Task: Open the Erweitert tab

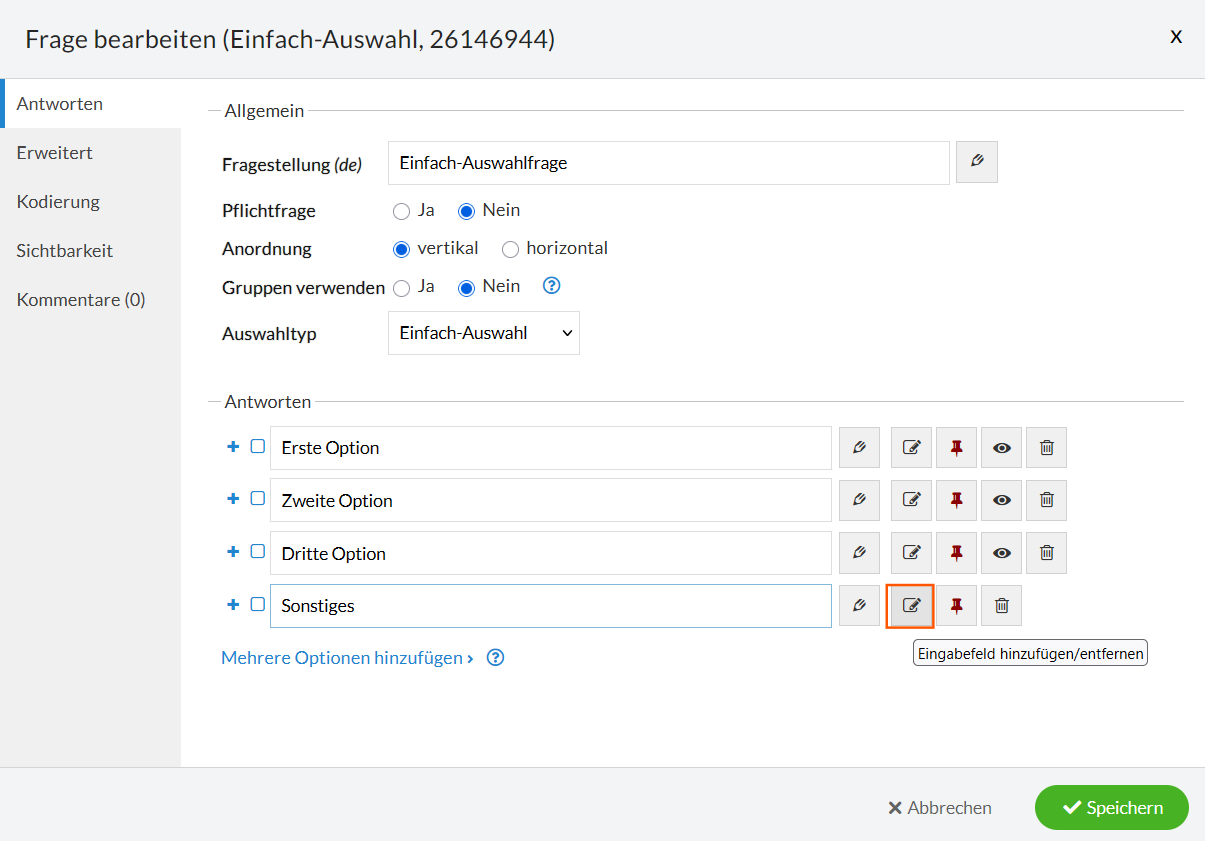Action: pyautogui.click(x=55, y=153)
